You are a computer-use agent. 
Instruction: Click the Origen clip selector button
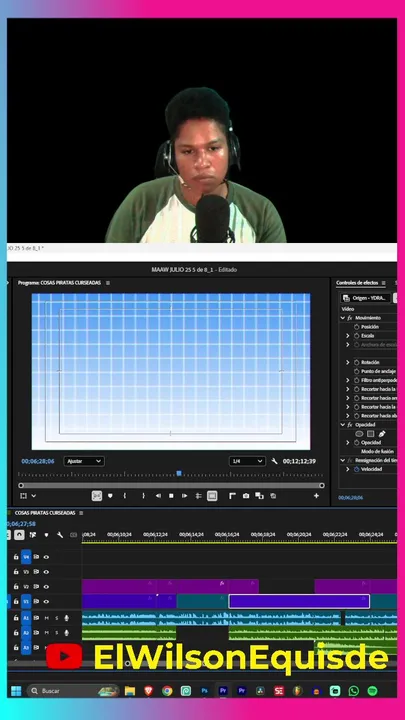pyautogui.click(x=366, y=298)
